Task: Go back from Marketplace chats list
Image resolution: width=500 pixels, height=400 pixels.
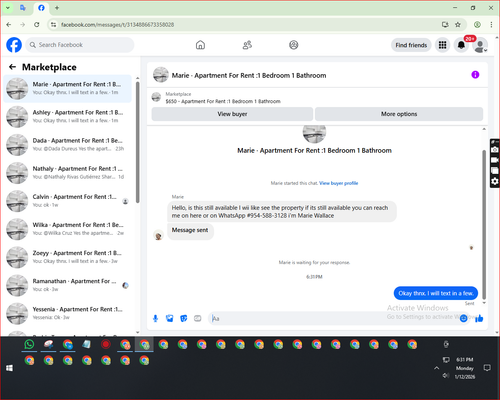Action: pos(12,67)
